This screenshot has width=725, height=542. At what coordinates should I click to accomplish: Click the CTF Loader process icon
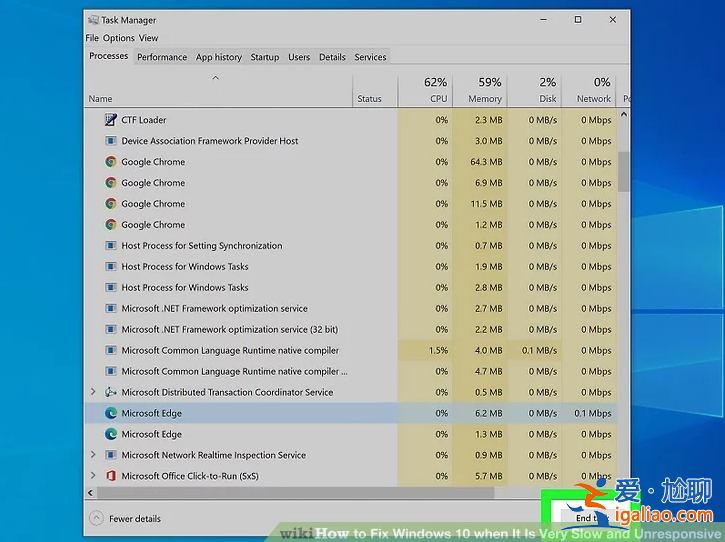click(111, 120)
